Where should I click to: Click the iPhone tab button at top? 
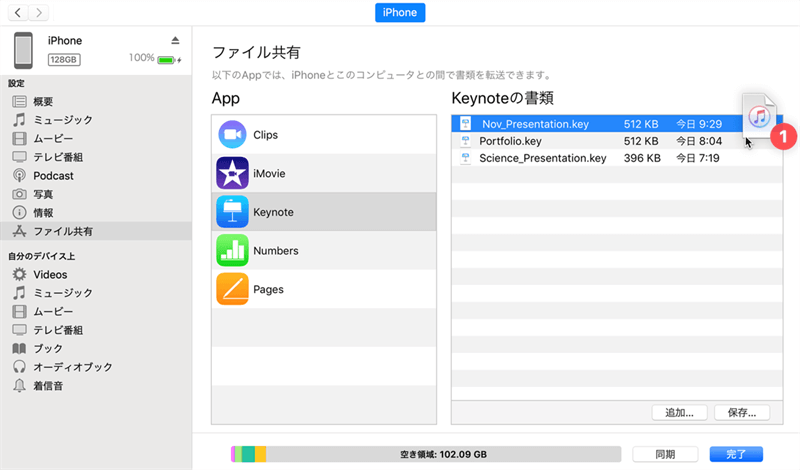(x=400, y=13)
